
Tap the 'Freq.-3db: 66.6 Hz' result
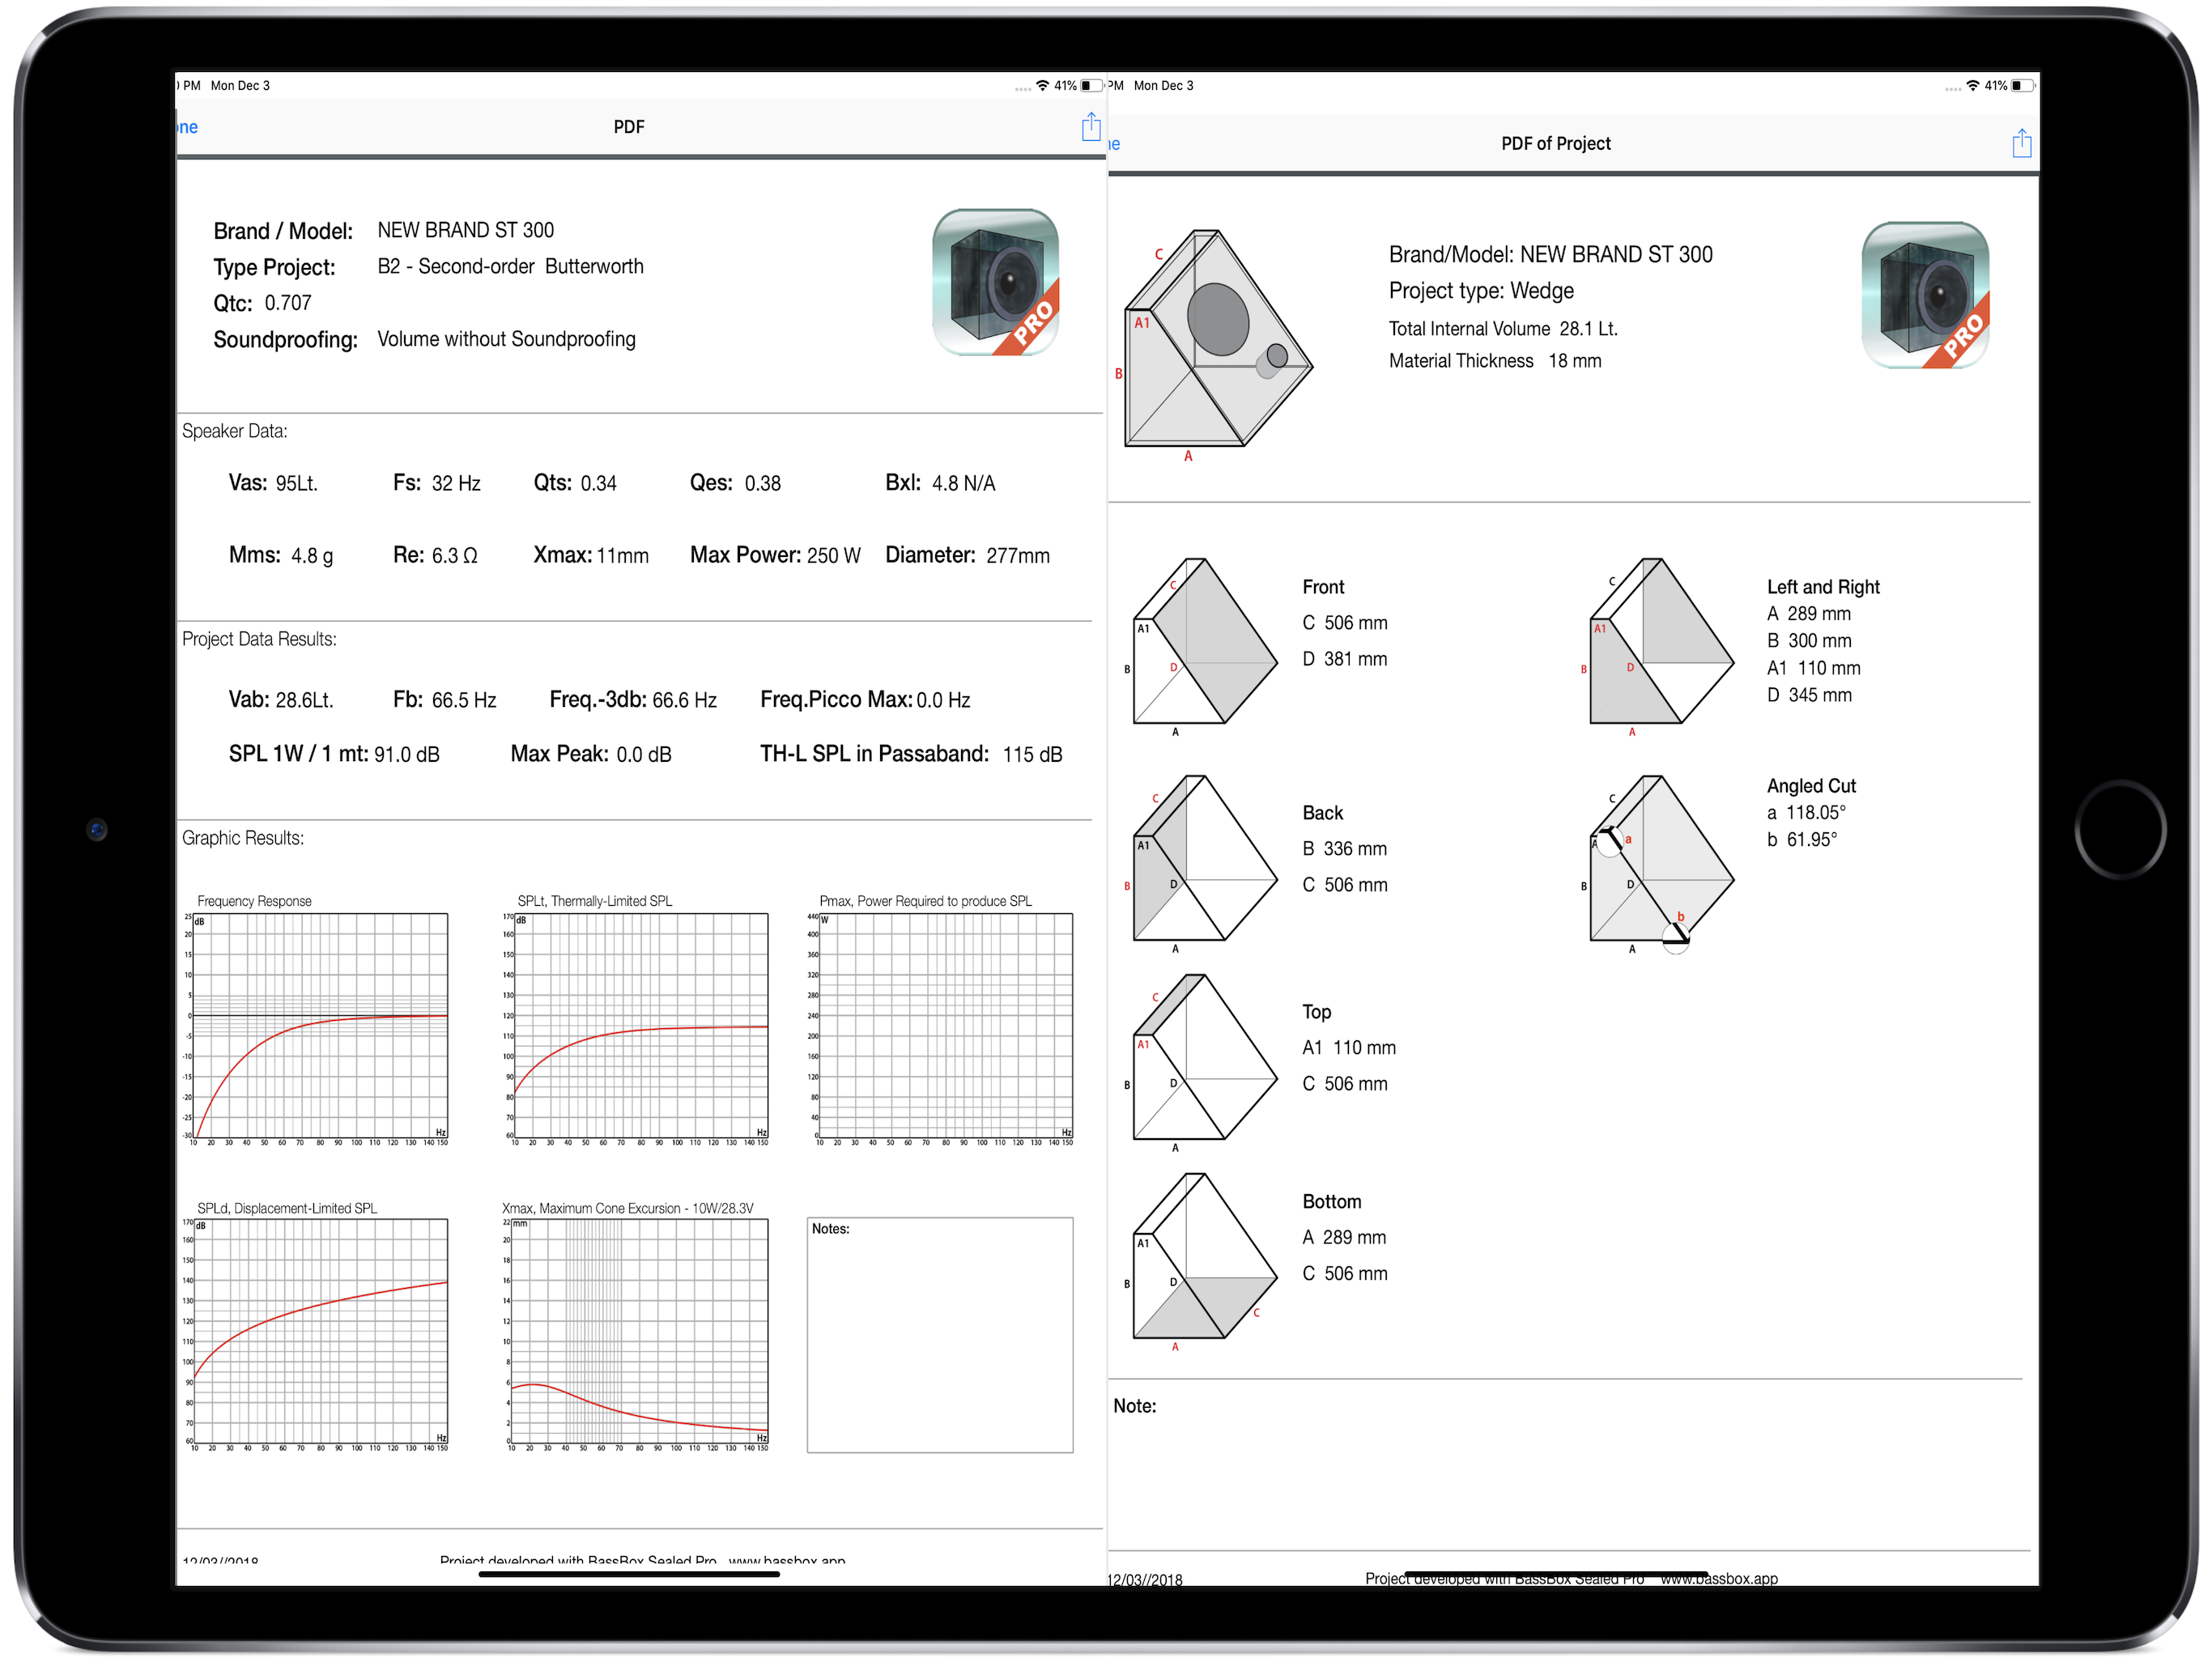(633, 700)
